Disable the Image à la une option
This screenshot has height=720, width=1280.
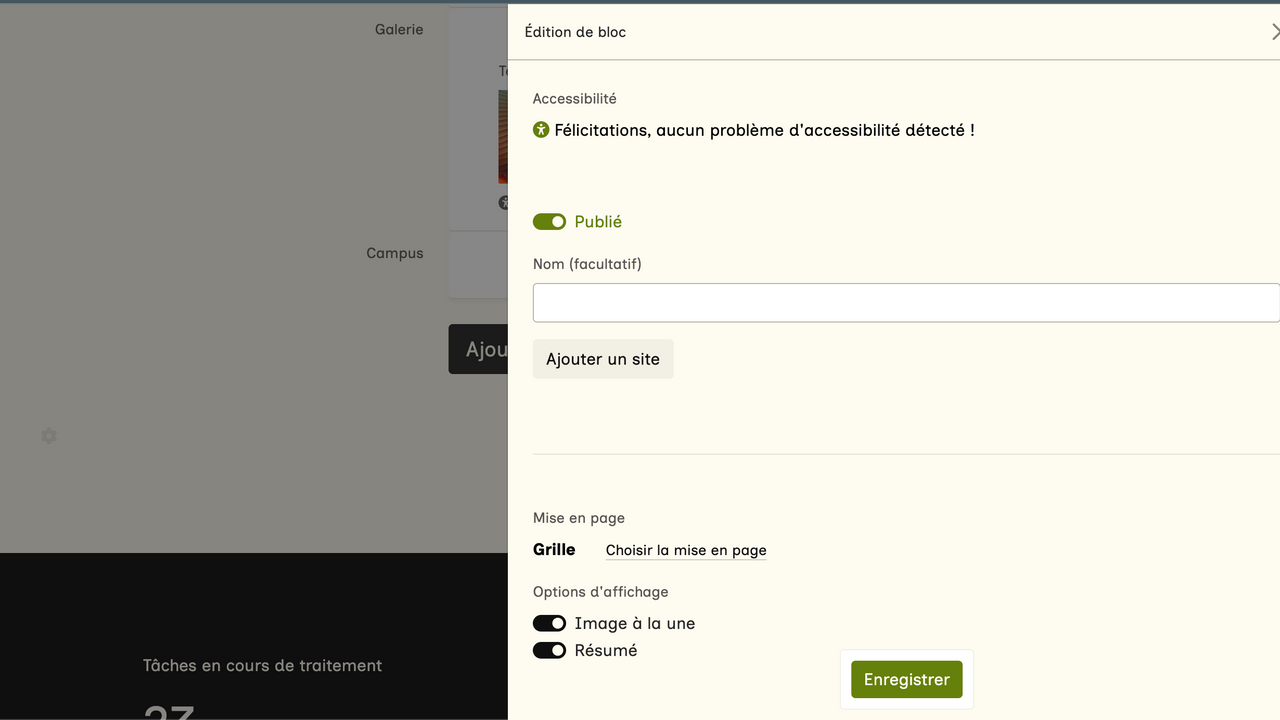549,624
